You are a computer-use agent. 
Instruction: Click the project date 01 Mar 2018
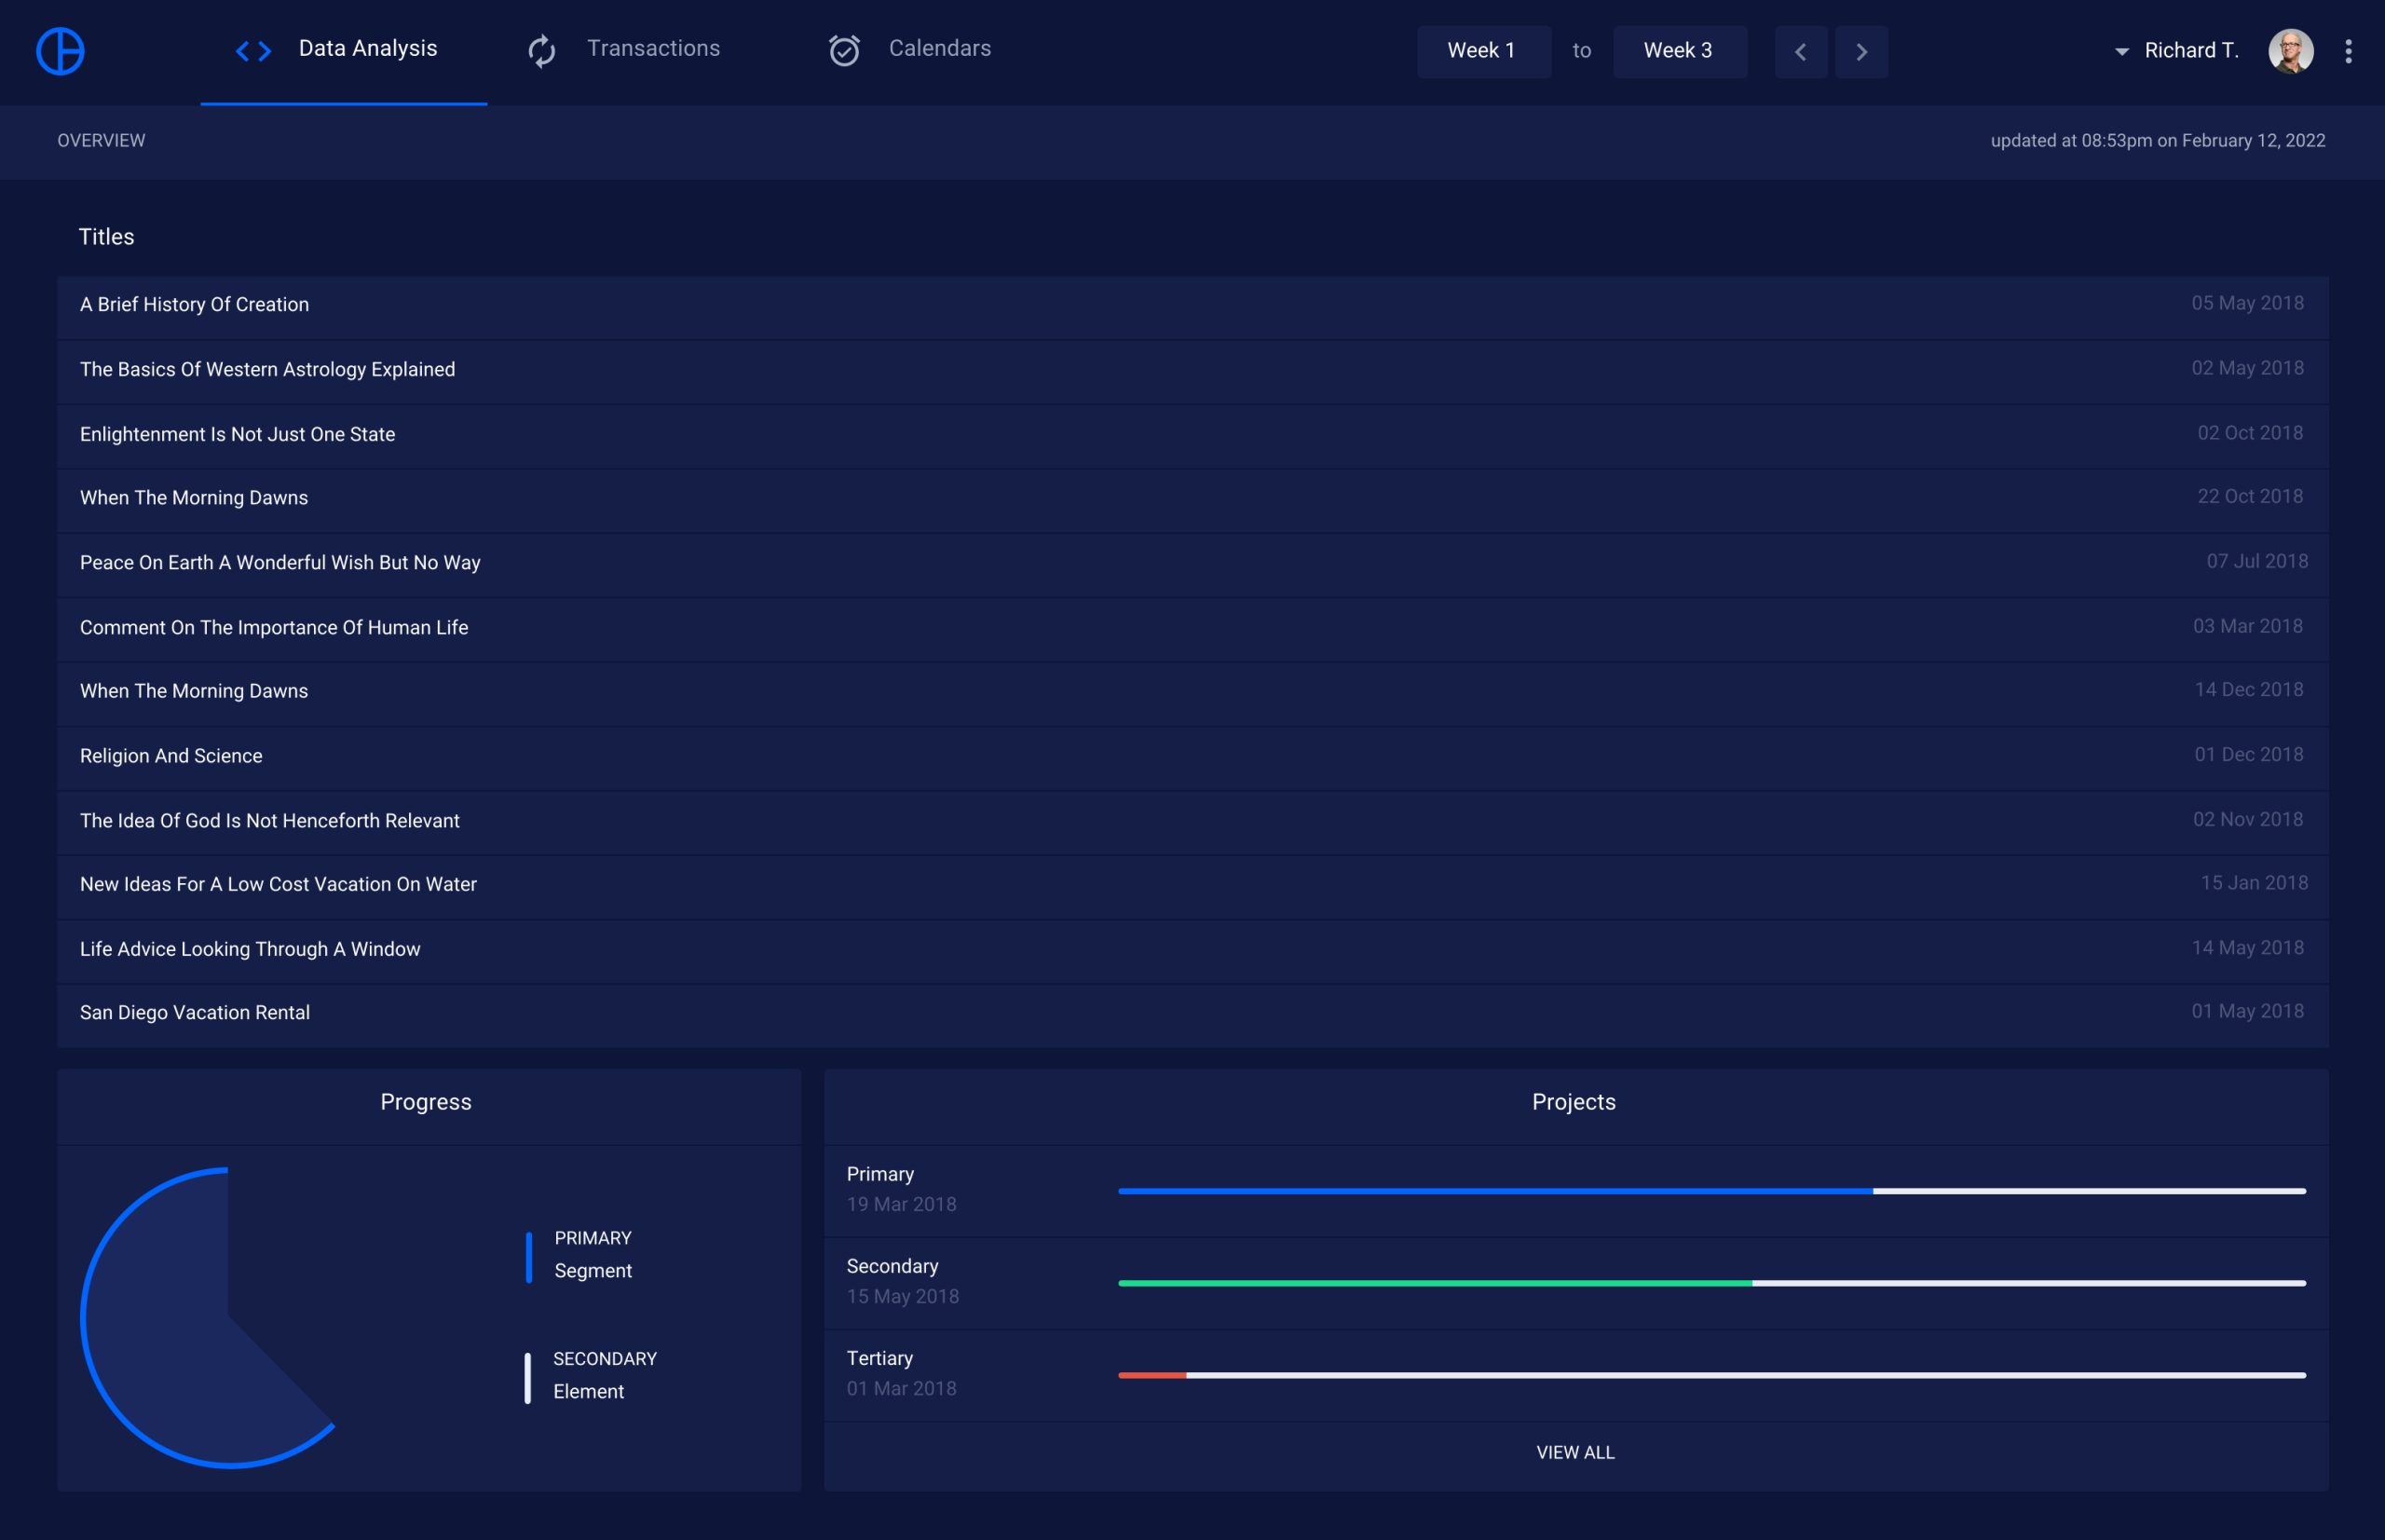(901, 1388)
